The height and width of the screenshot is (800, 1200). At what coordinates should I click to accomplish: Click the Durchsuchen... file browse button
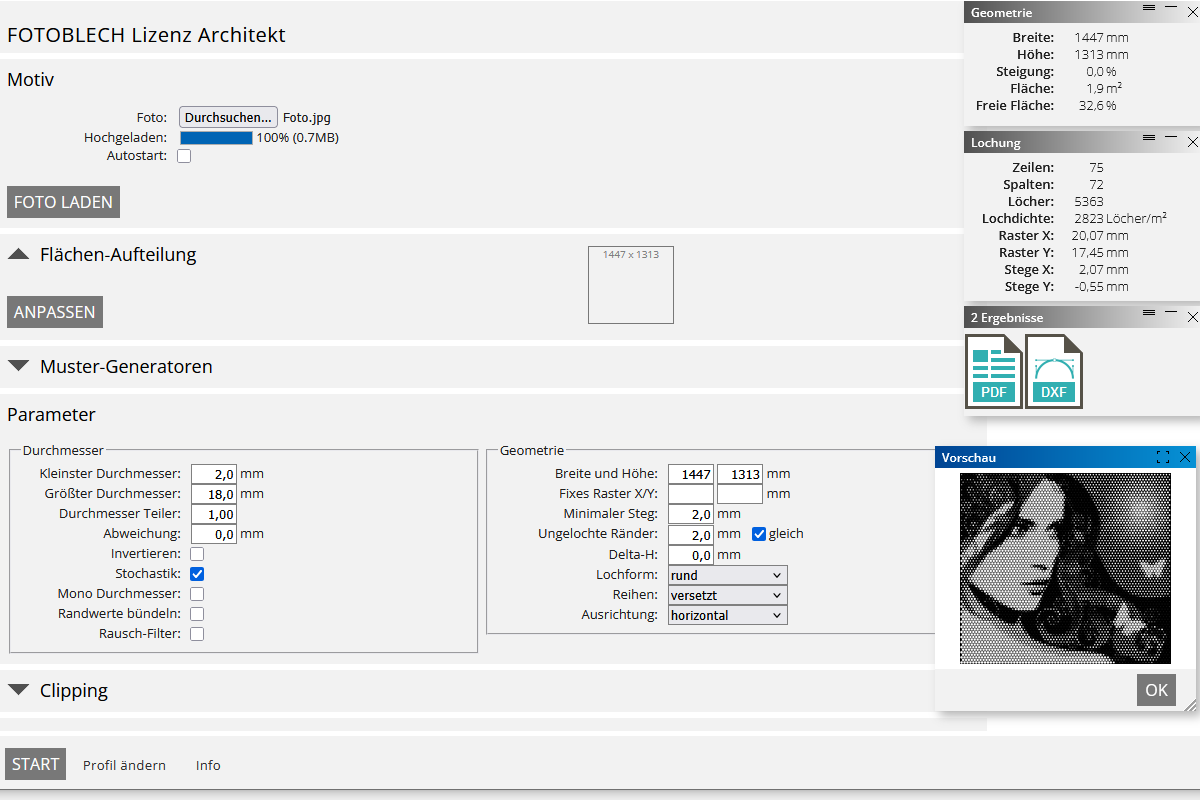pyautogui.click(x=228, y=117)
